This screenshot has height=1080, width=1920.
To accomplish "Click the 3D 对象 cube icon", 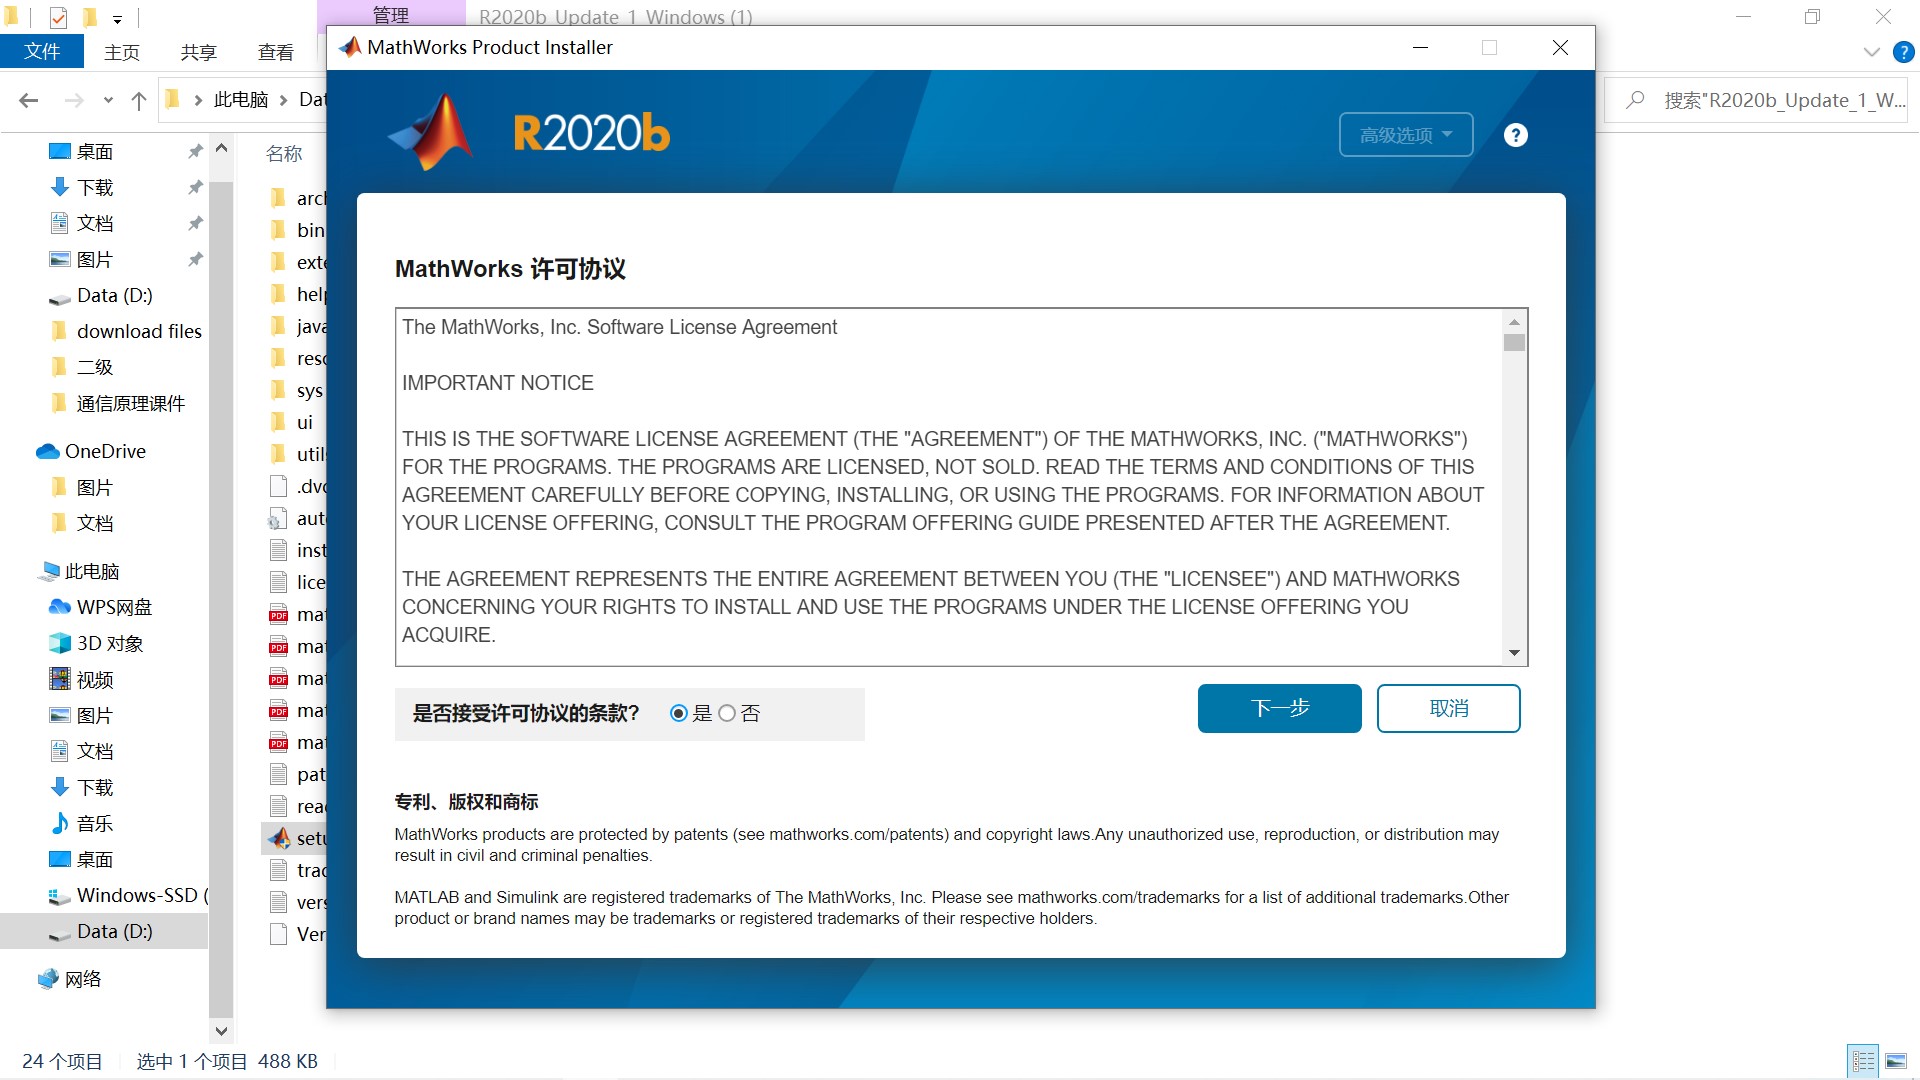I will [x=60, y=643].
